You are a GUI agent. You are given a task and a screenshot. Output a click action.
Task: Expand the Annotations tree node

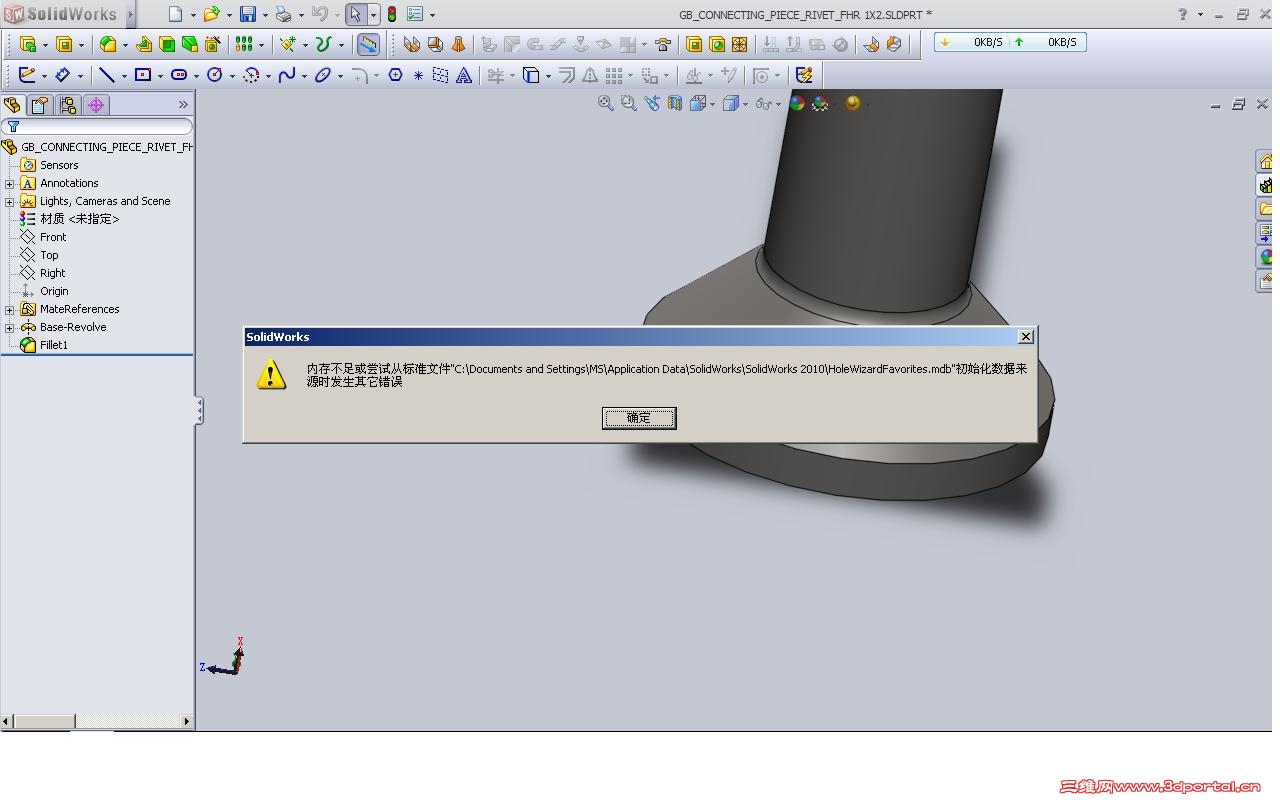[10, 184]
